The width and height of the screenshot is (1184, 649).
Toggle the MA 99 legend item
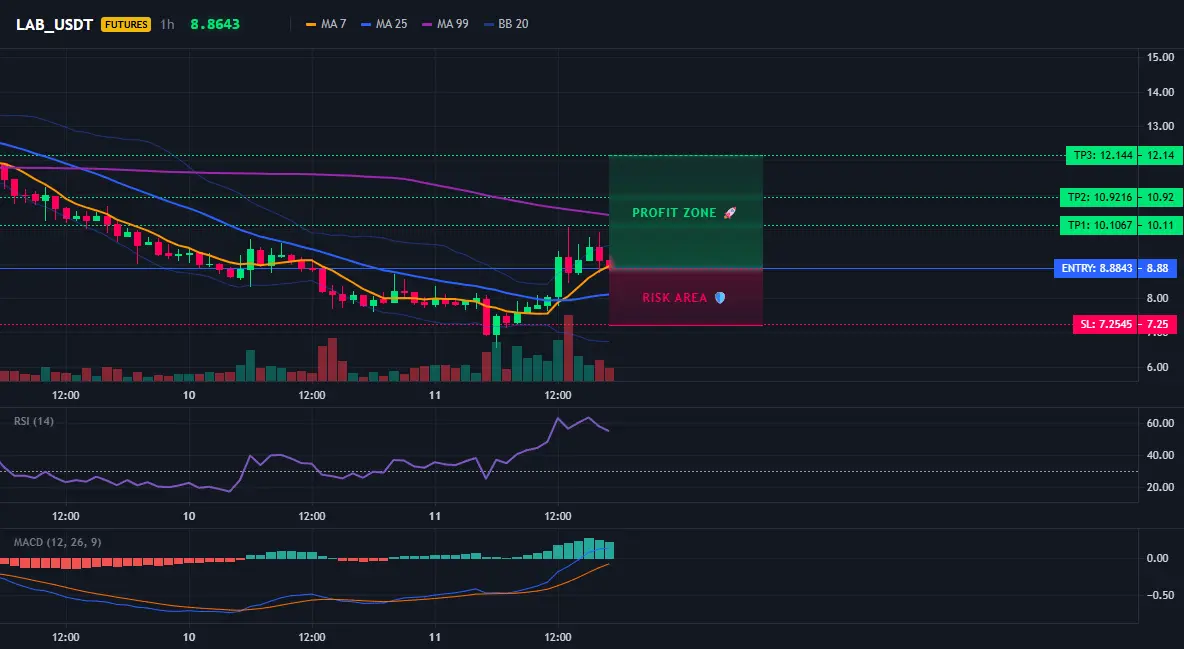(446, 24)
